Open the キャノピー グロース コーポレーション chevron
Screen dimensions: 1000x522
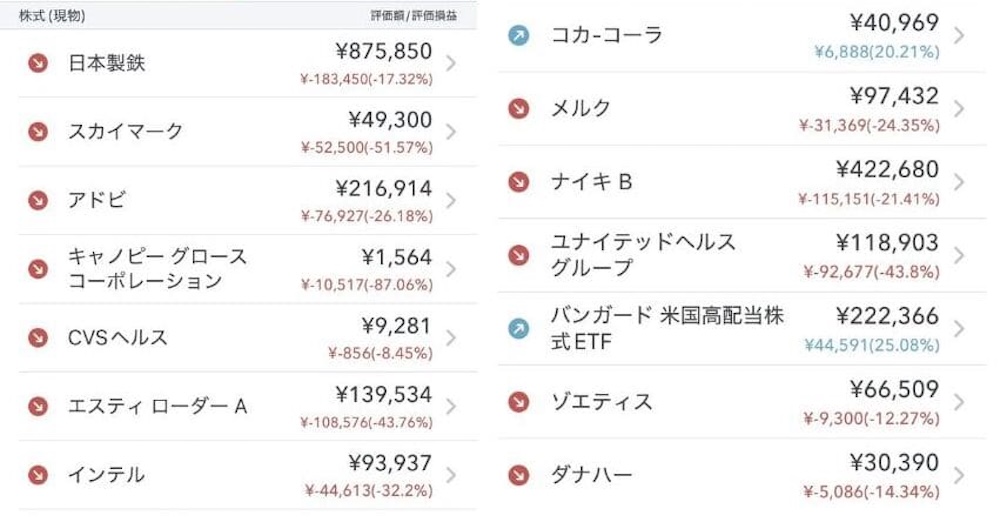(451, 269)
